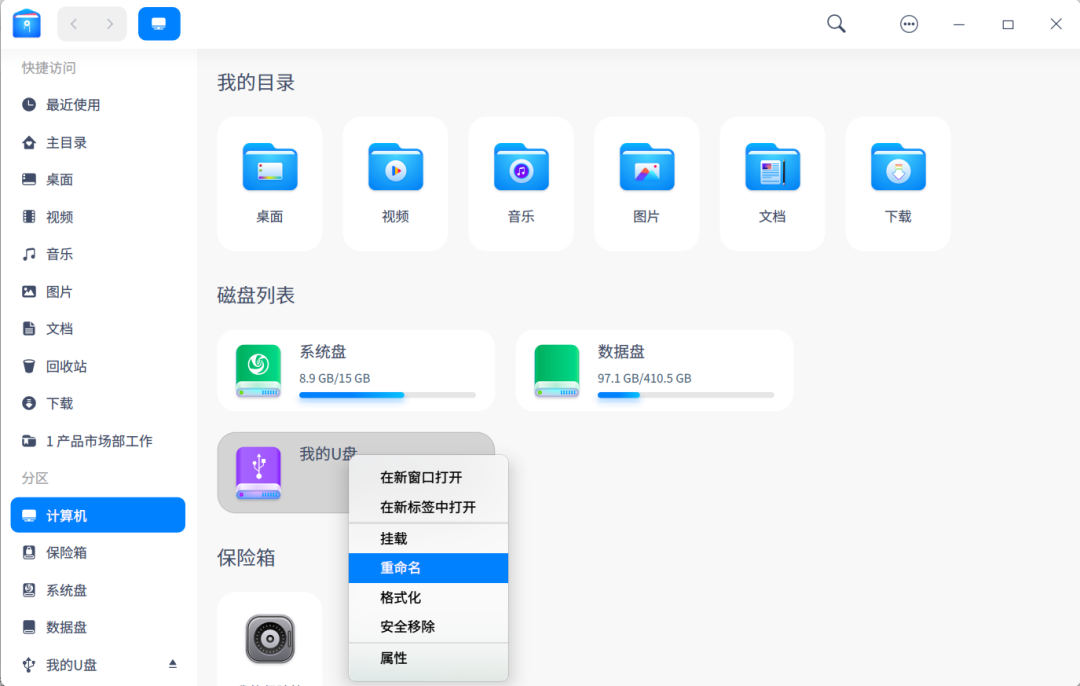Collapse the 分区 sidebar section

pos(34,478)
